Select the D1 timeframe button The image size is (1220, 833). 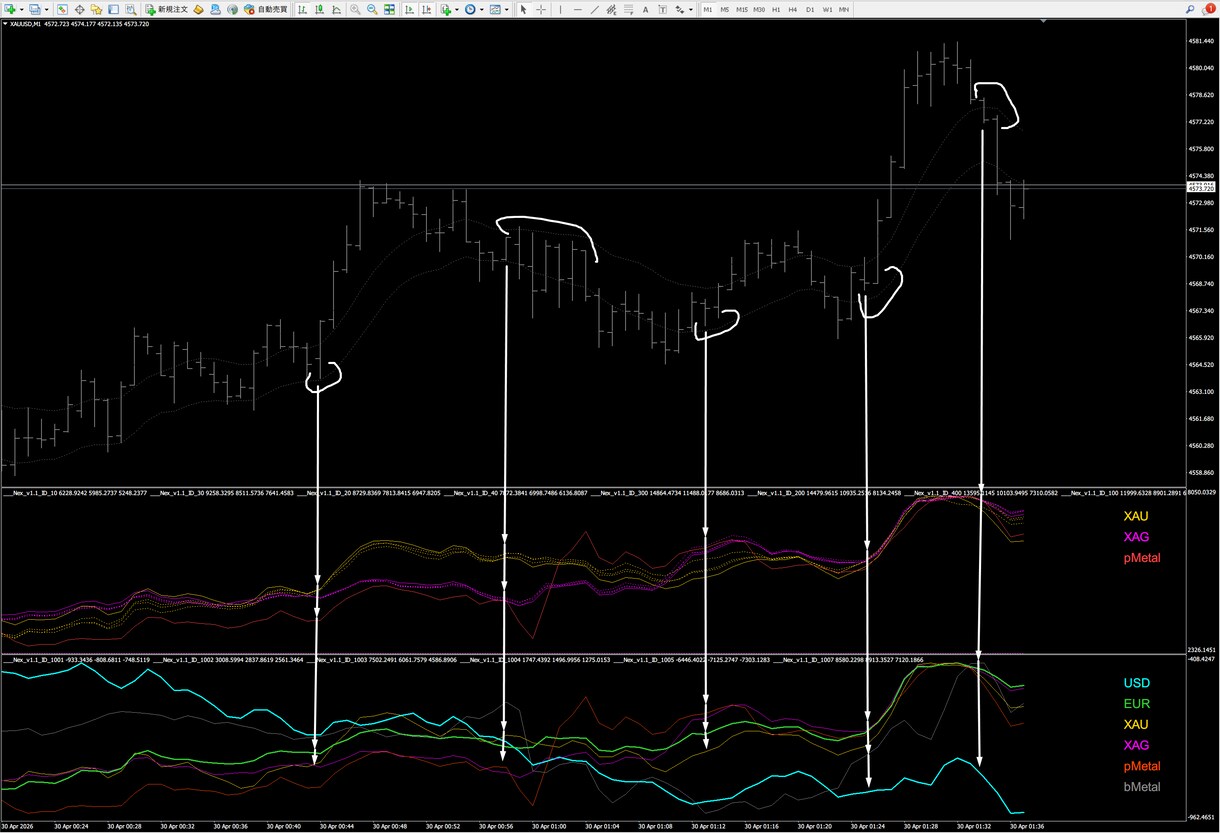(810, 9)
